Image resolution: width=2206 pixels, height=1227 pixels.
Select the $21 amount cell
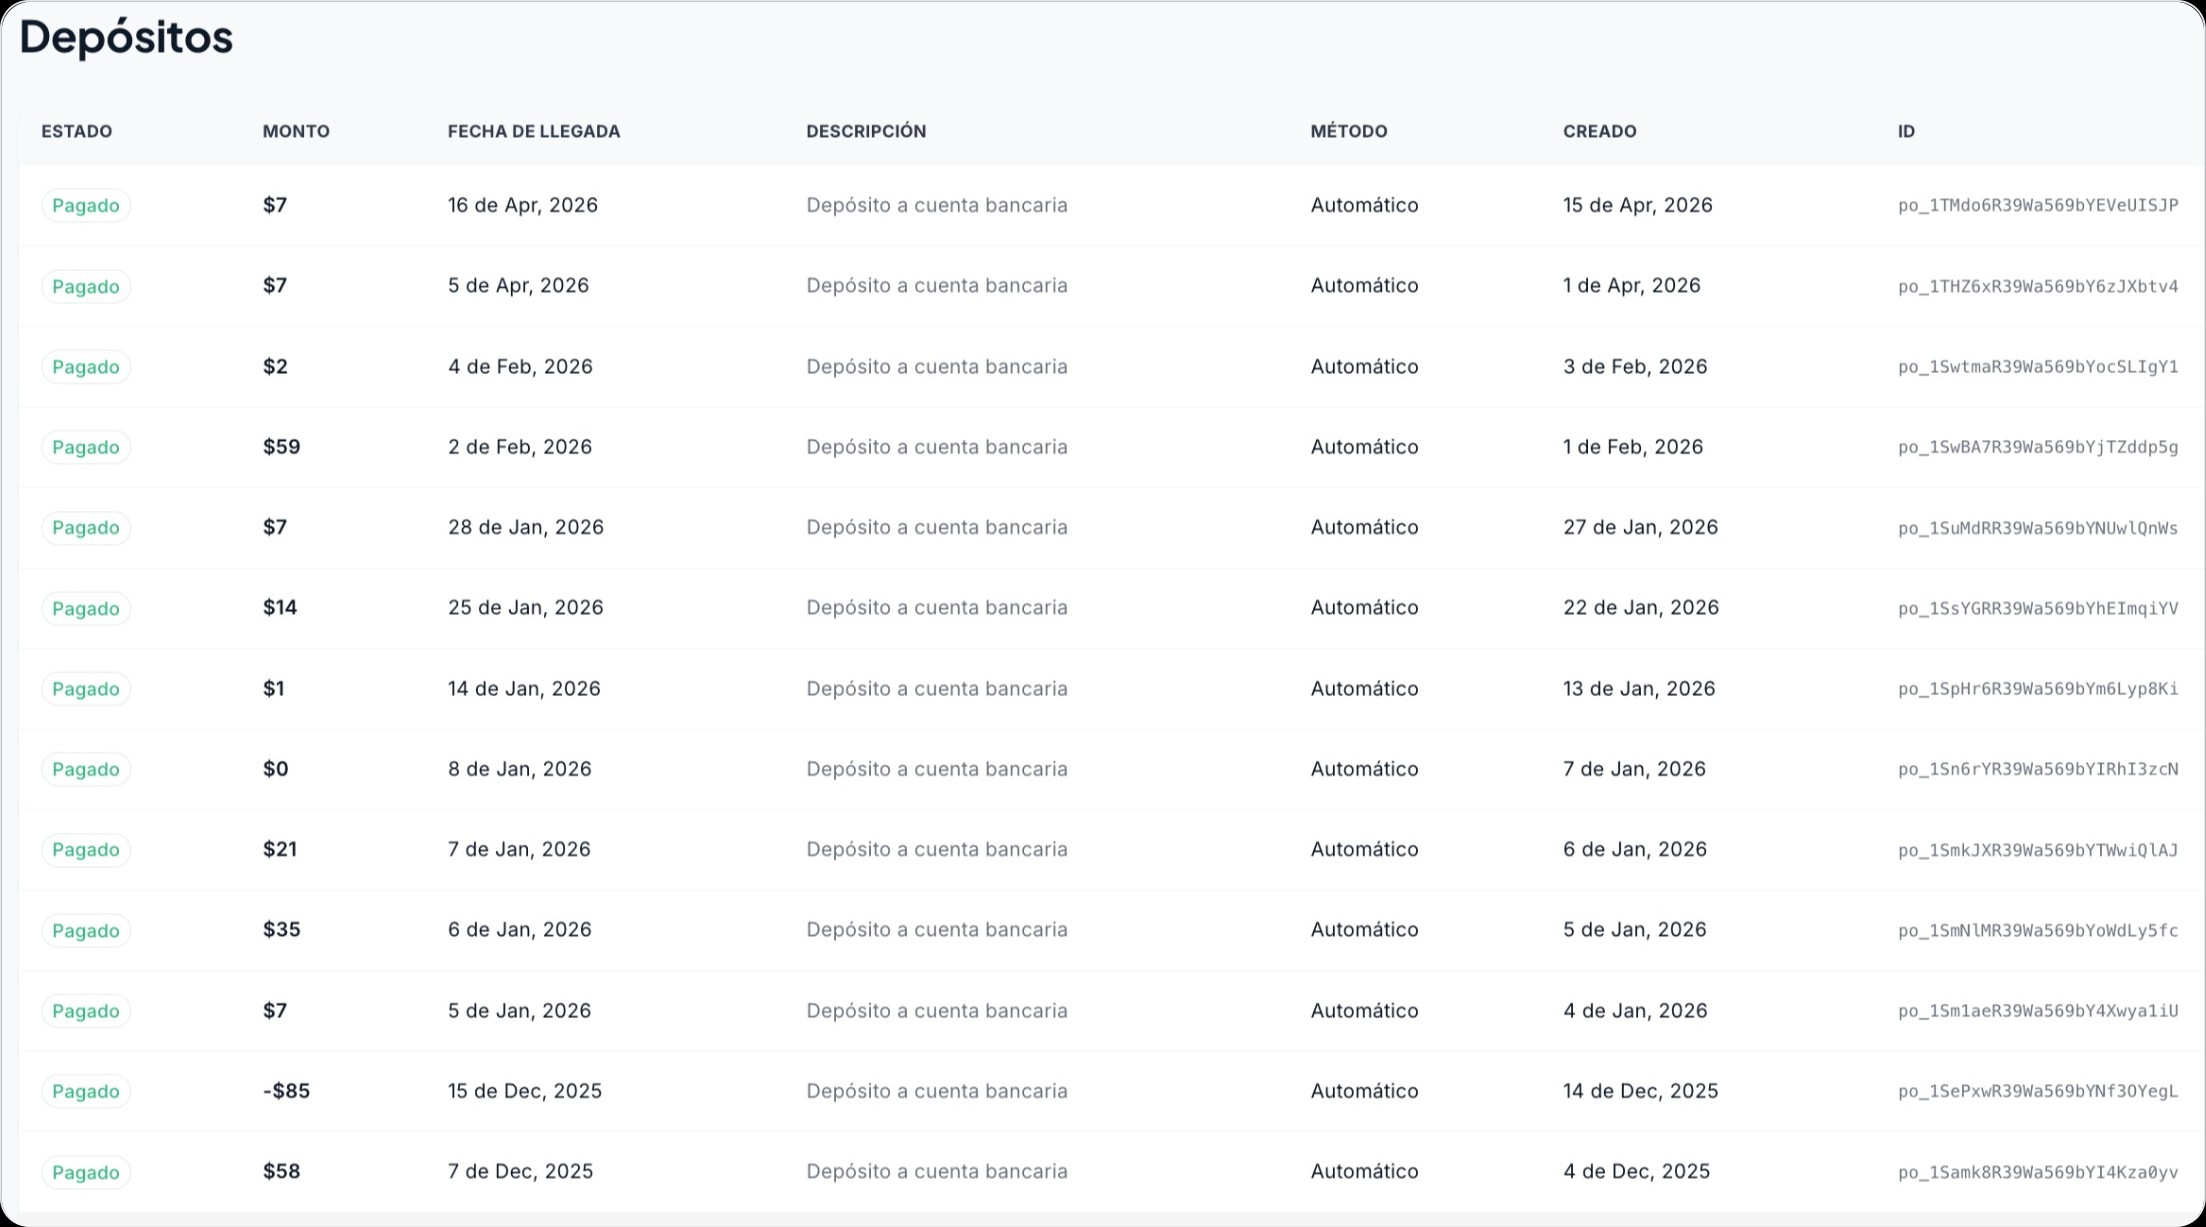pyautogui.click(x=280, y=849)
